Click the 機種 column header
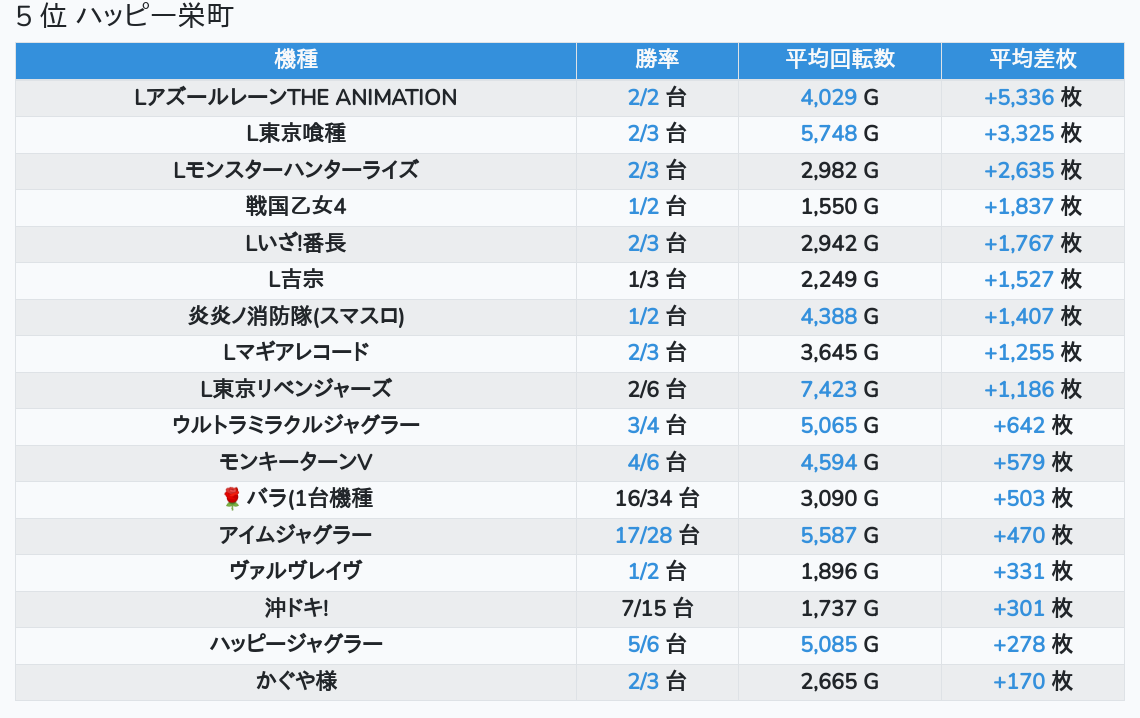This screenshot has width=1140, height=718. click(296, 60)
